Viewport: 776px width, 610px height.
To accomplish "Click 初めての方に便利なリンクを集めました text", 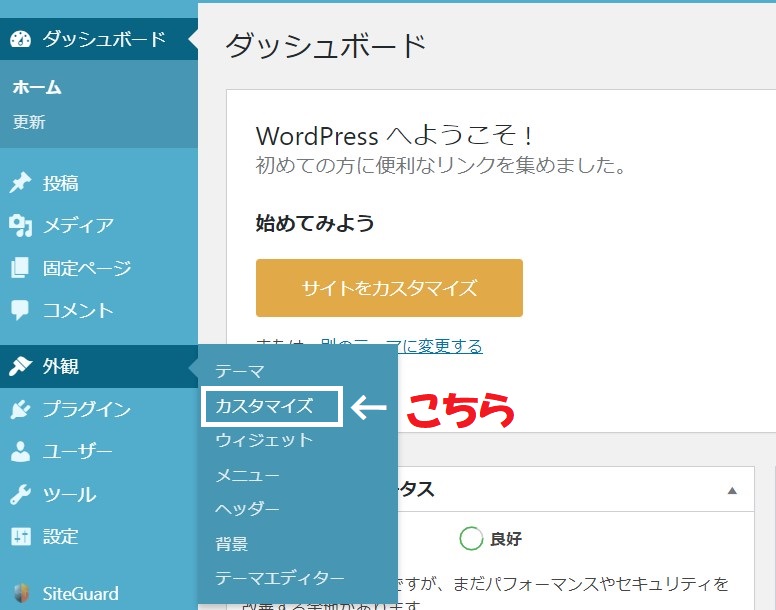I will [440, 165].
